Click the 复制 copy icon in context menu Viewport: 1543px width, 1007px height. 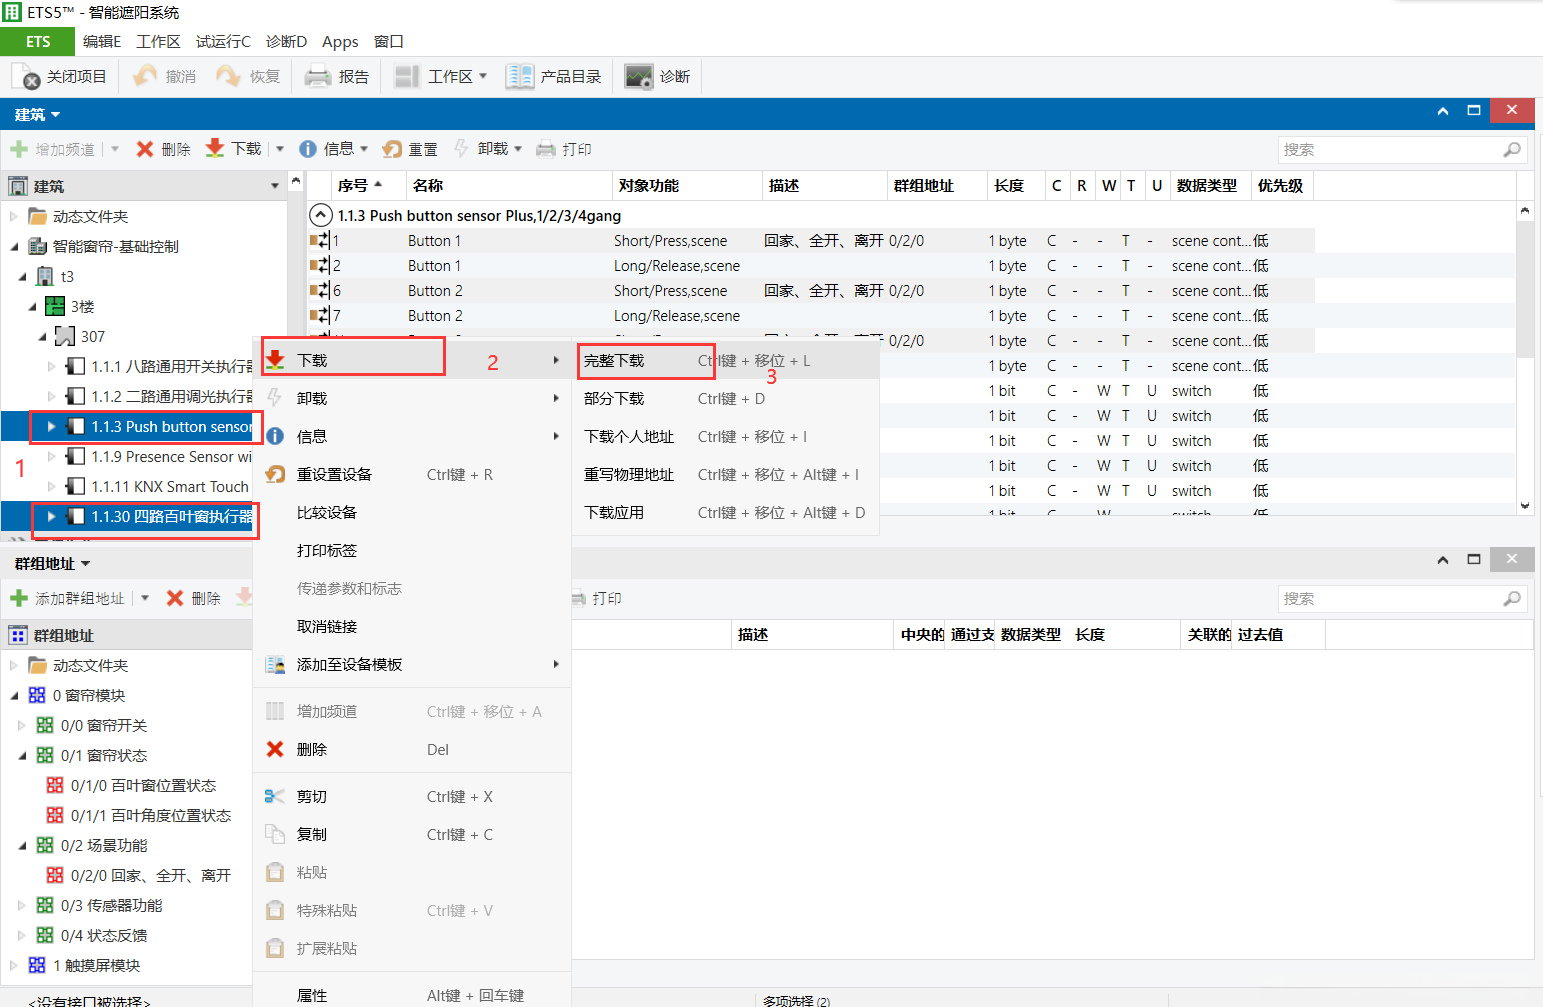[x=275, y=834]
